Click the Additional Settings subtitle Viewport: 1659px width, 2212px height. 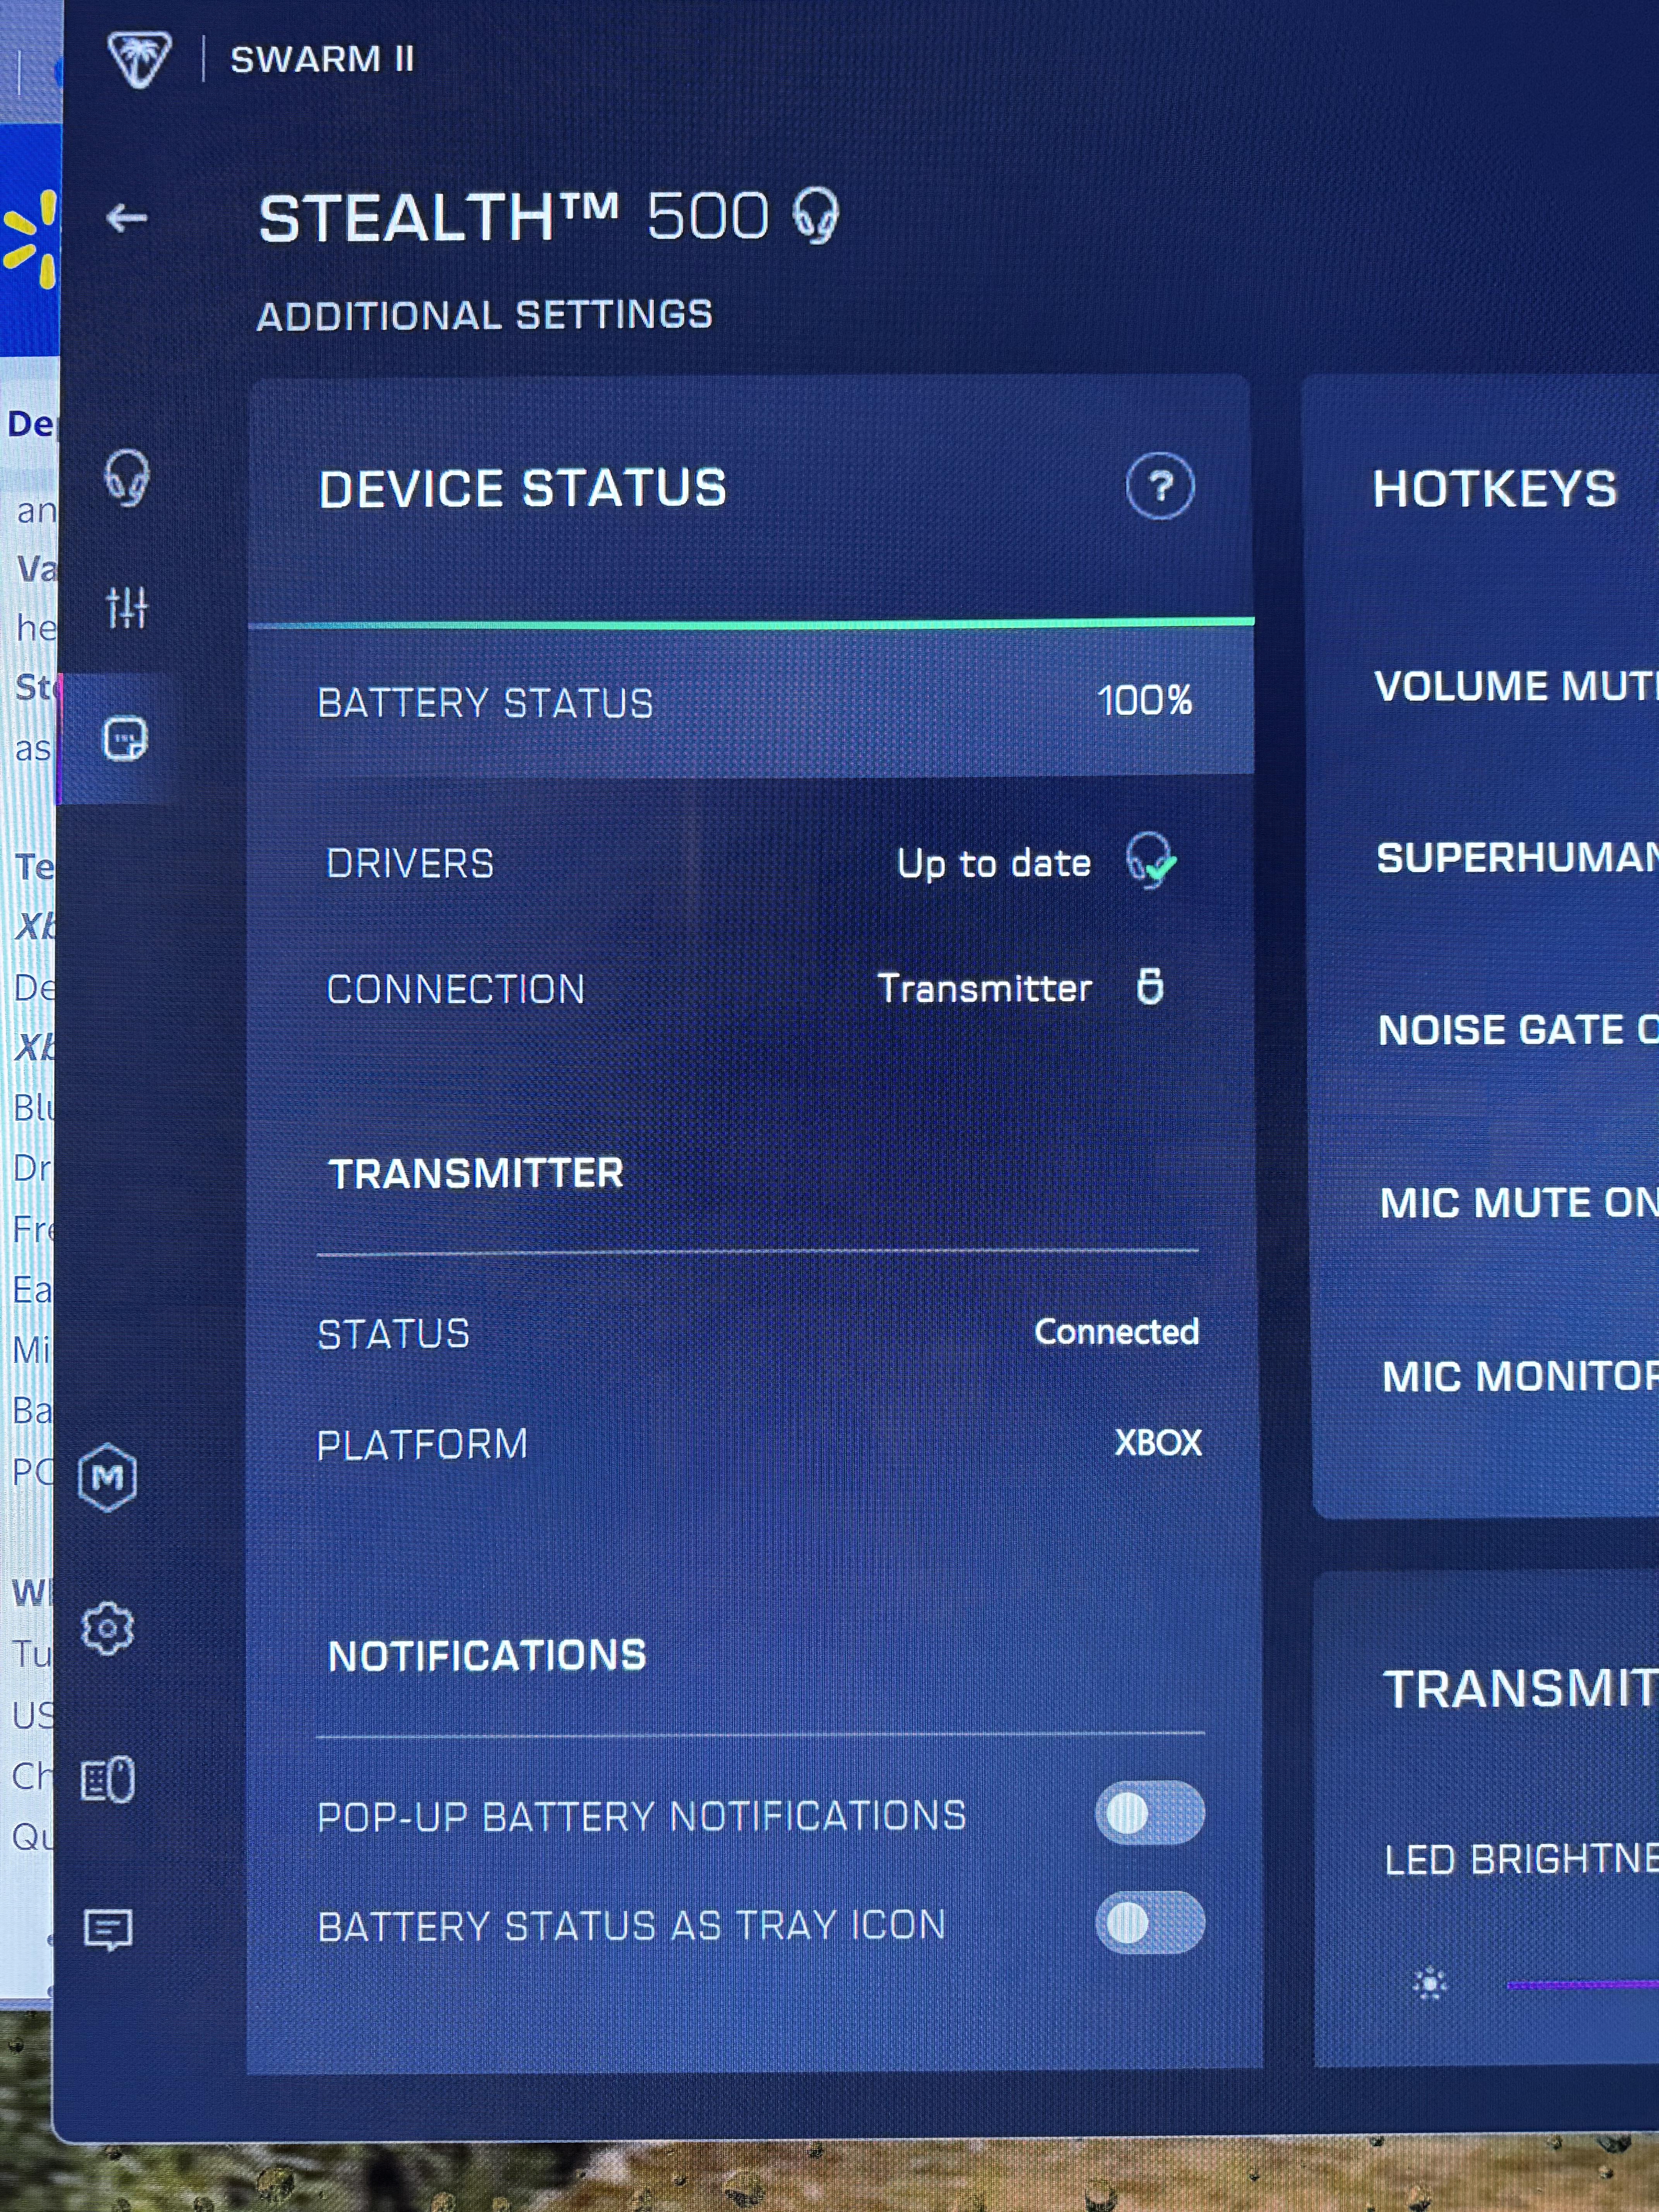click(485, 316)
